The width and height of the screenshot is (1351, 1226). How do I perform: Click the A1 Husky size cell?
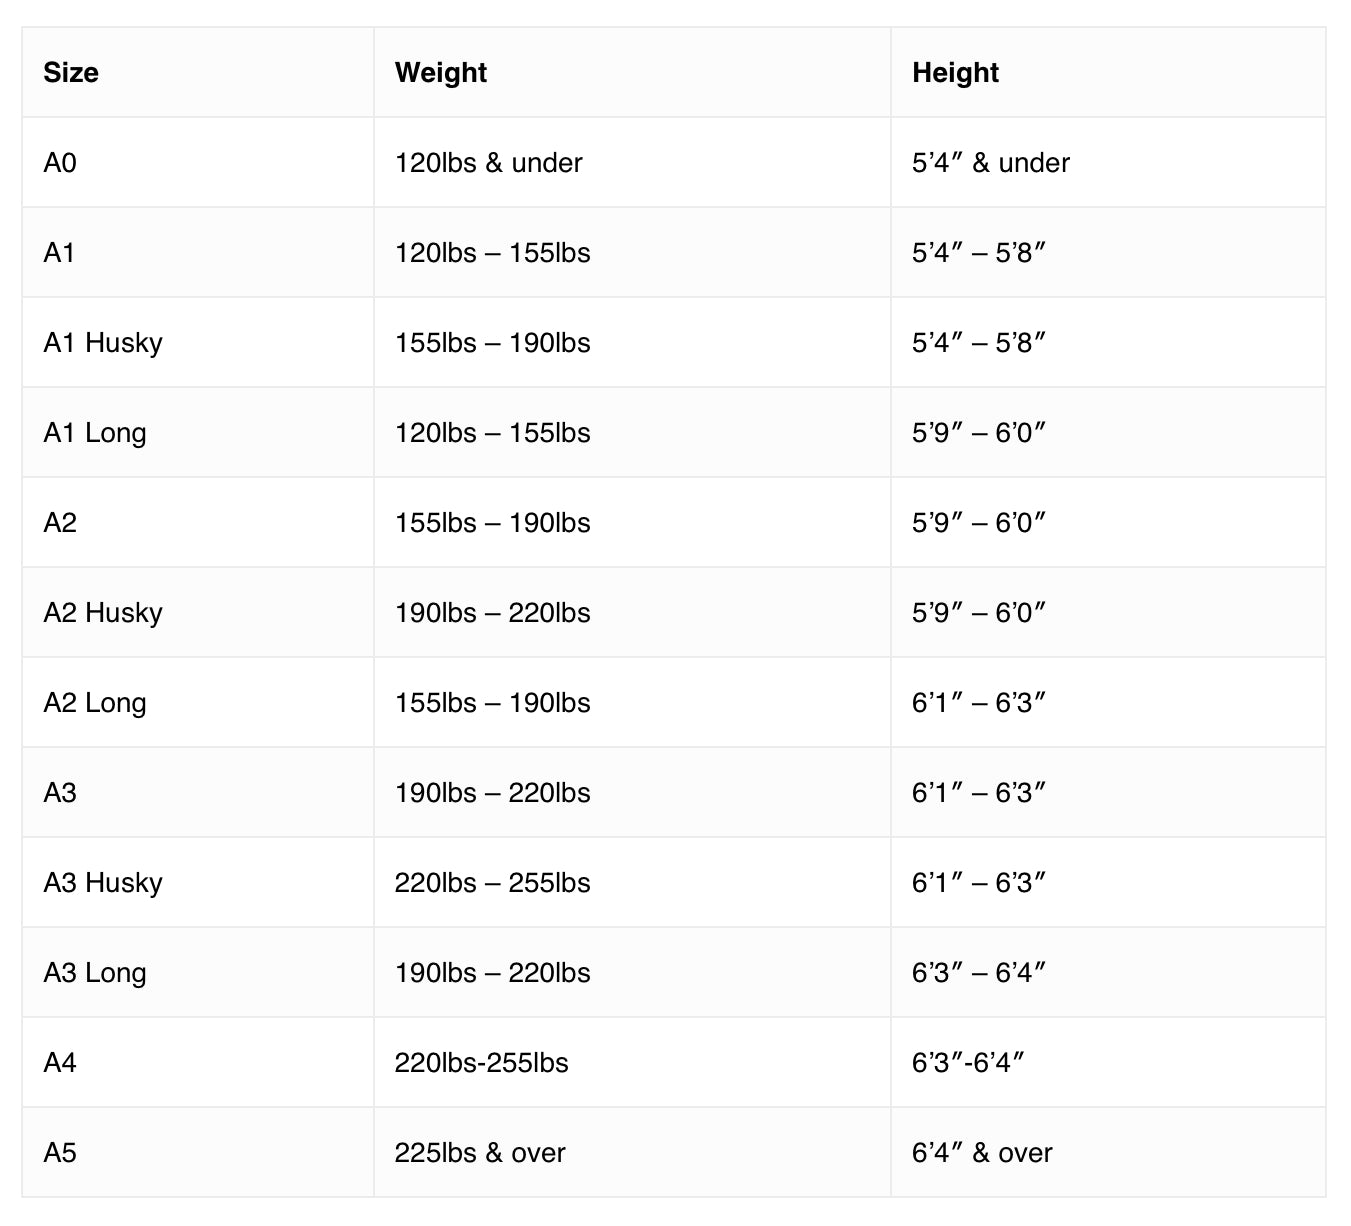point(103,343)
